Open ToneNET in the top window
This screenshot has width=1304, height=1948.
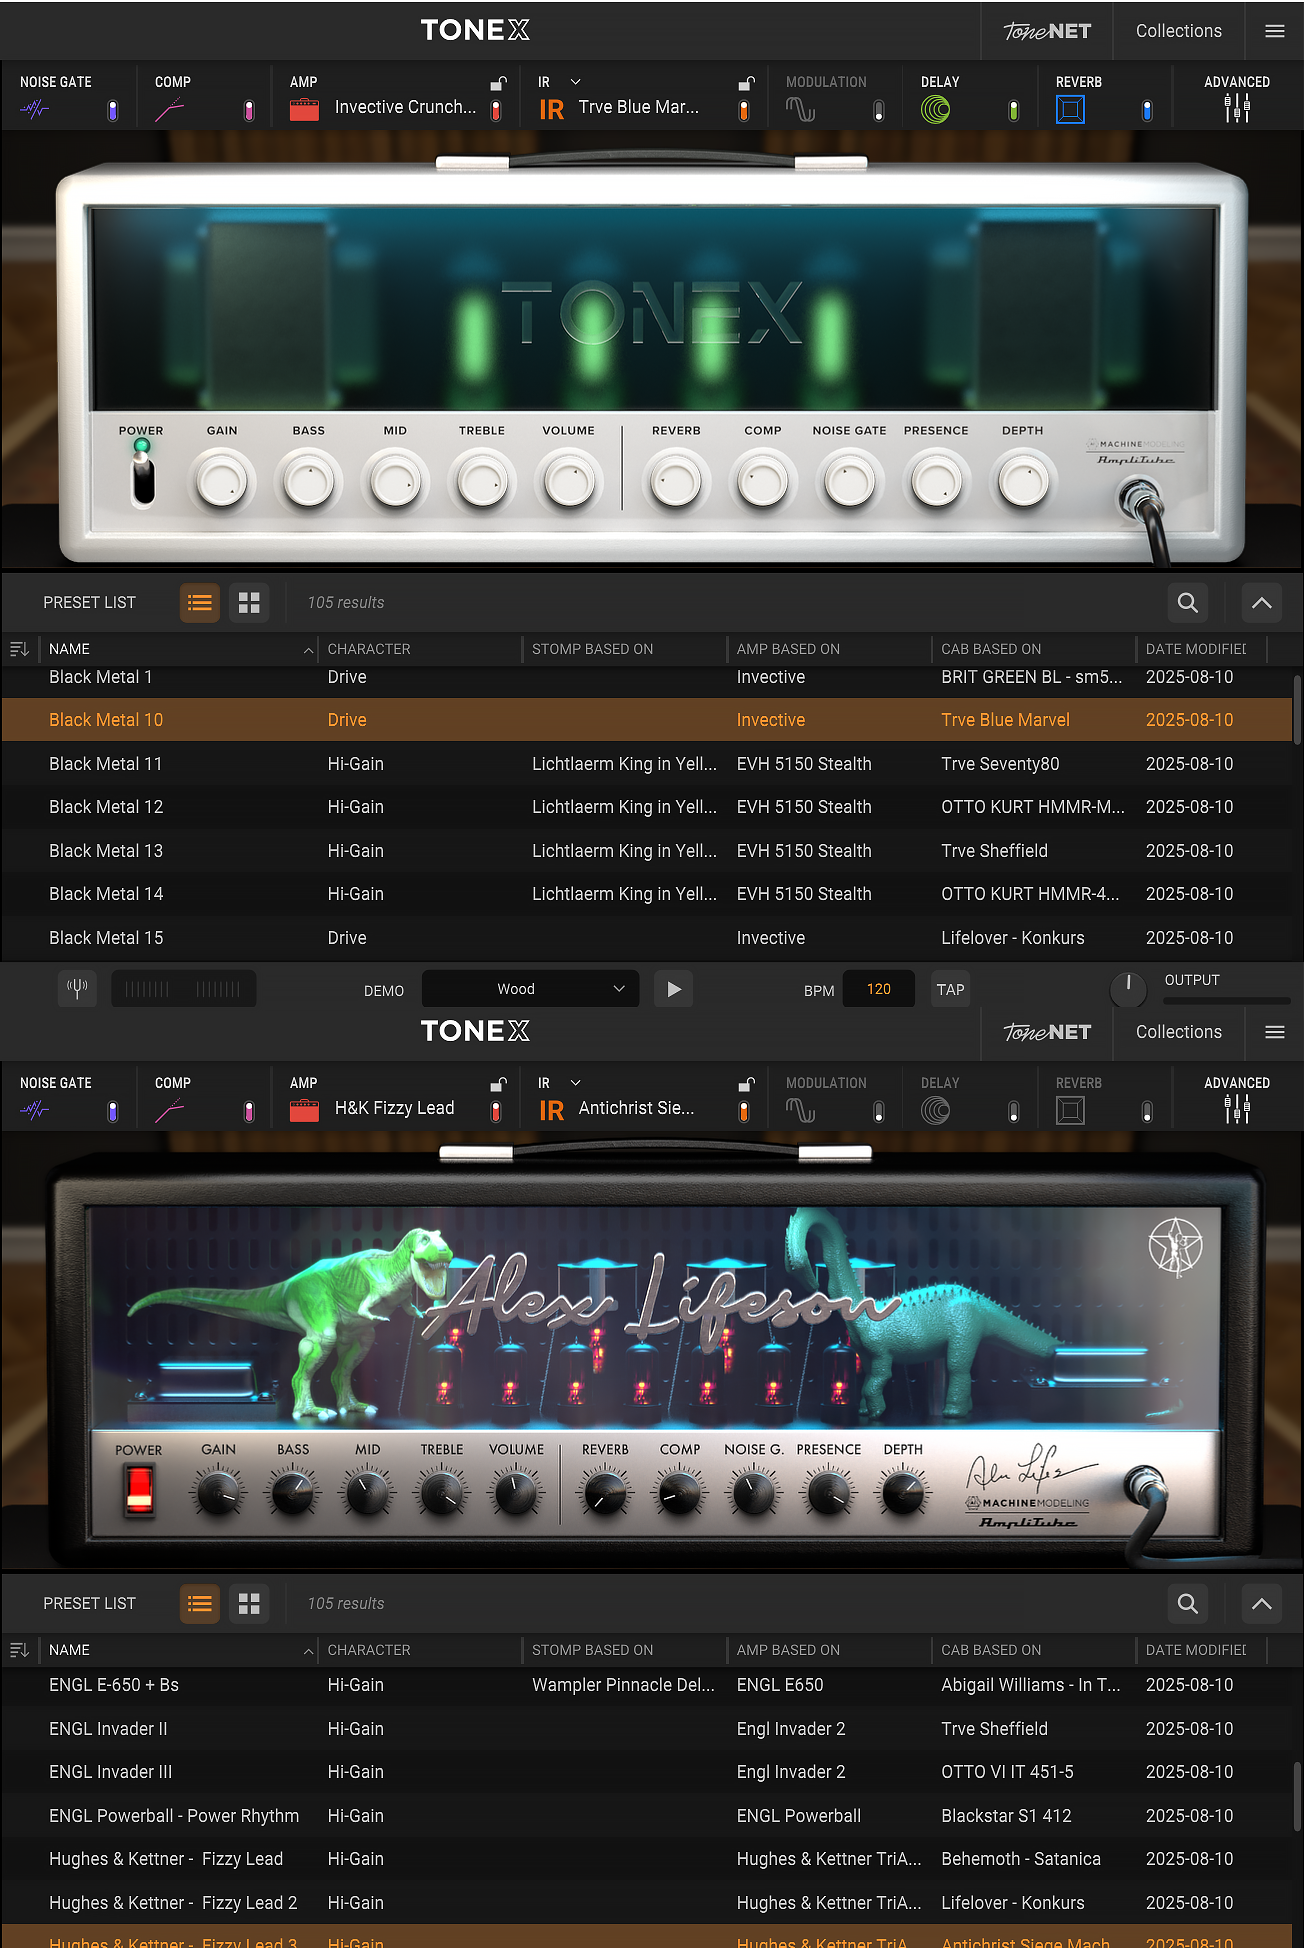click(x=1047, y=31)
